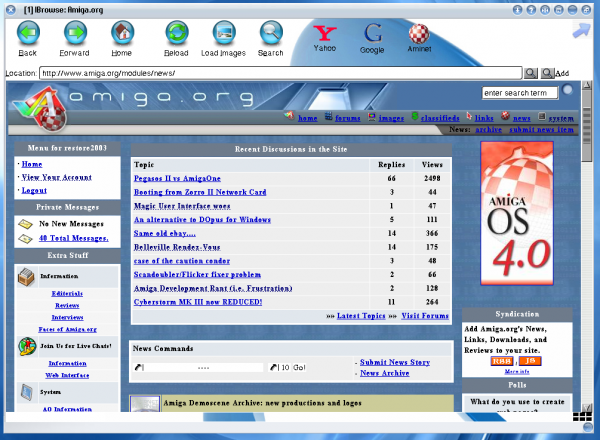
Task: Click the 40 Total Messages envelope icon
Action: pyautogui.click(x=25, y=239)
